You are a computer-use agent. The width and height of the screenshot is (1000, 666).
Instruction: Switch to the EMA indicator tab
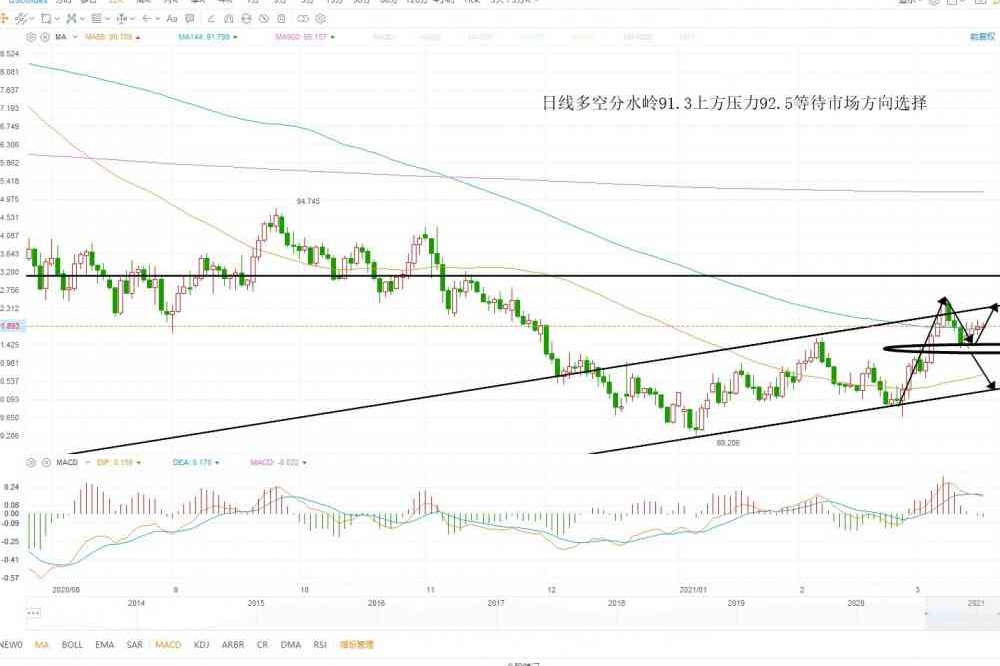(104, 645)
